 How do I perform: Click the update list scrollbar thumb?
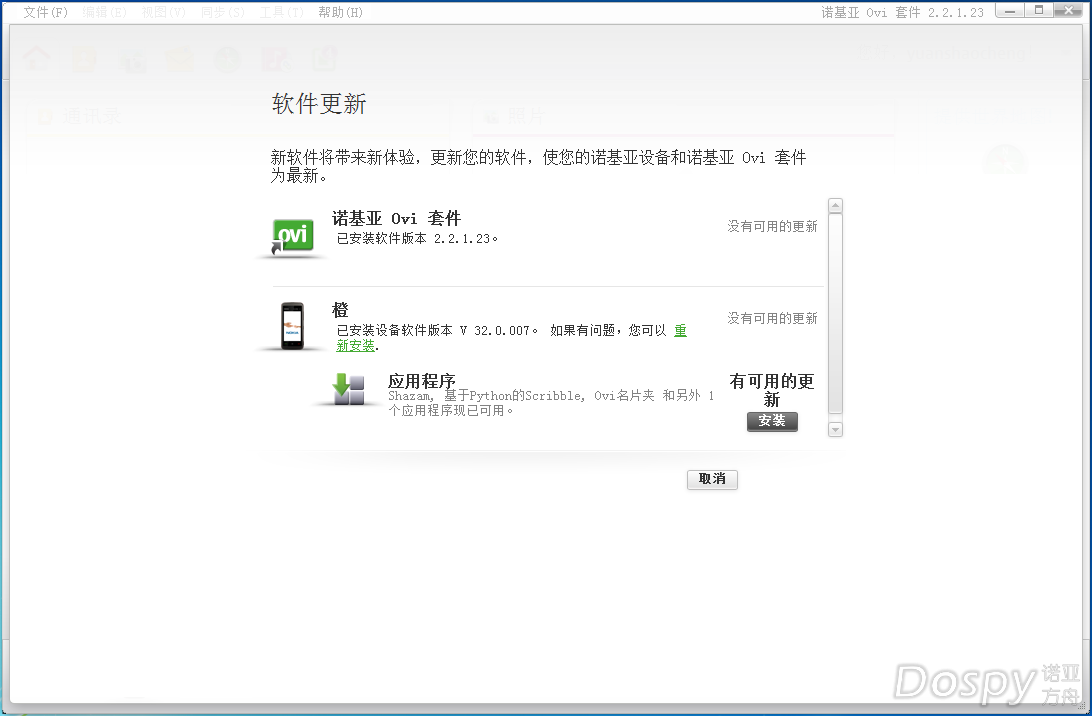point(835,313)
